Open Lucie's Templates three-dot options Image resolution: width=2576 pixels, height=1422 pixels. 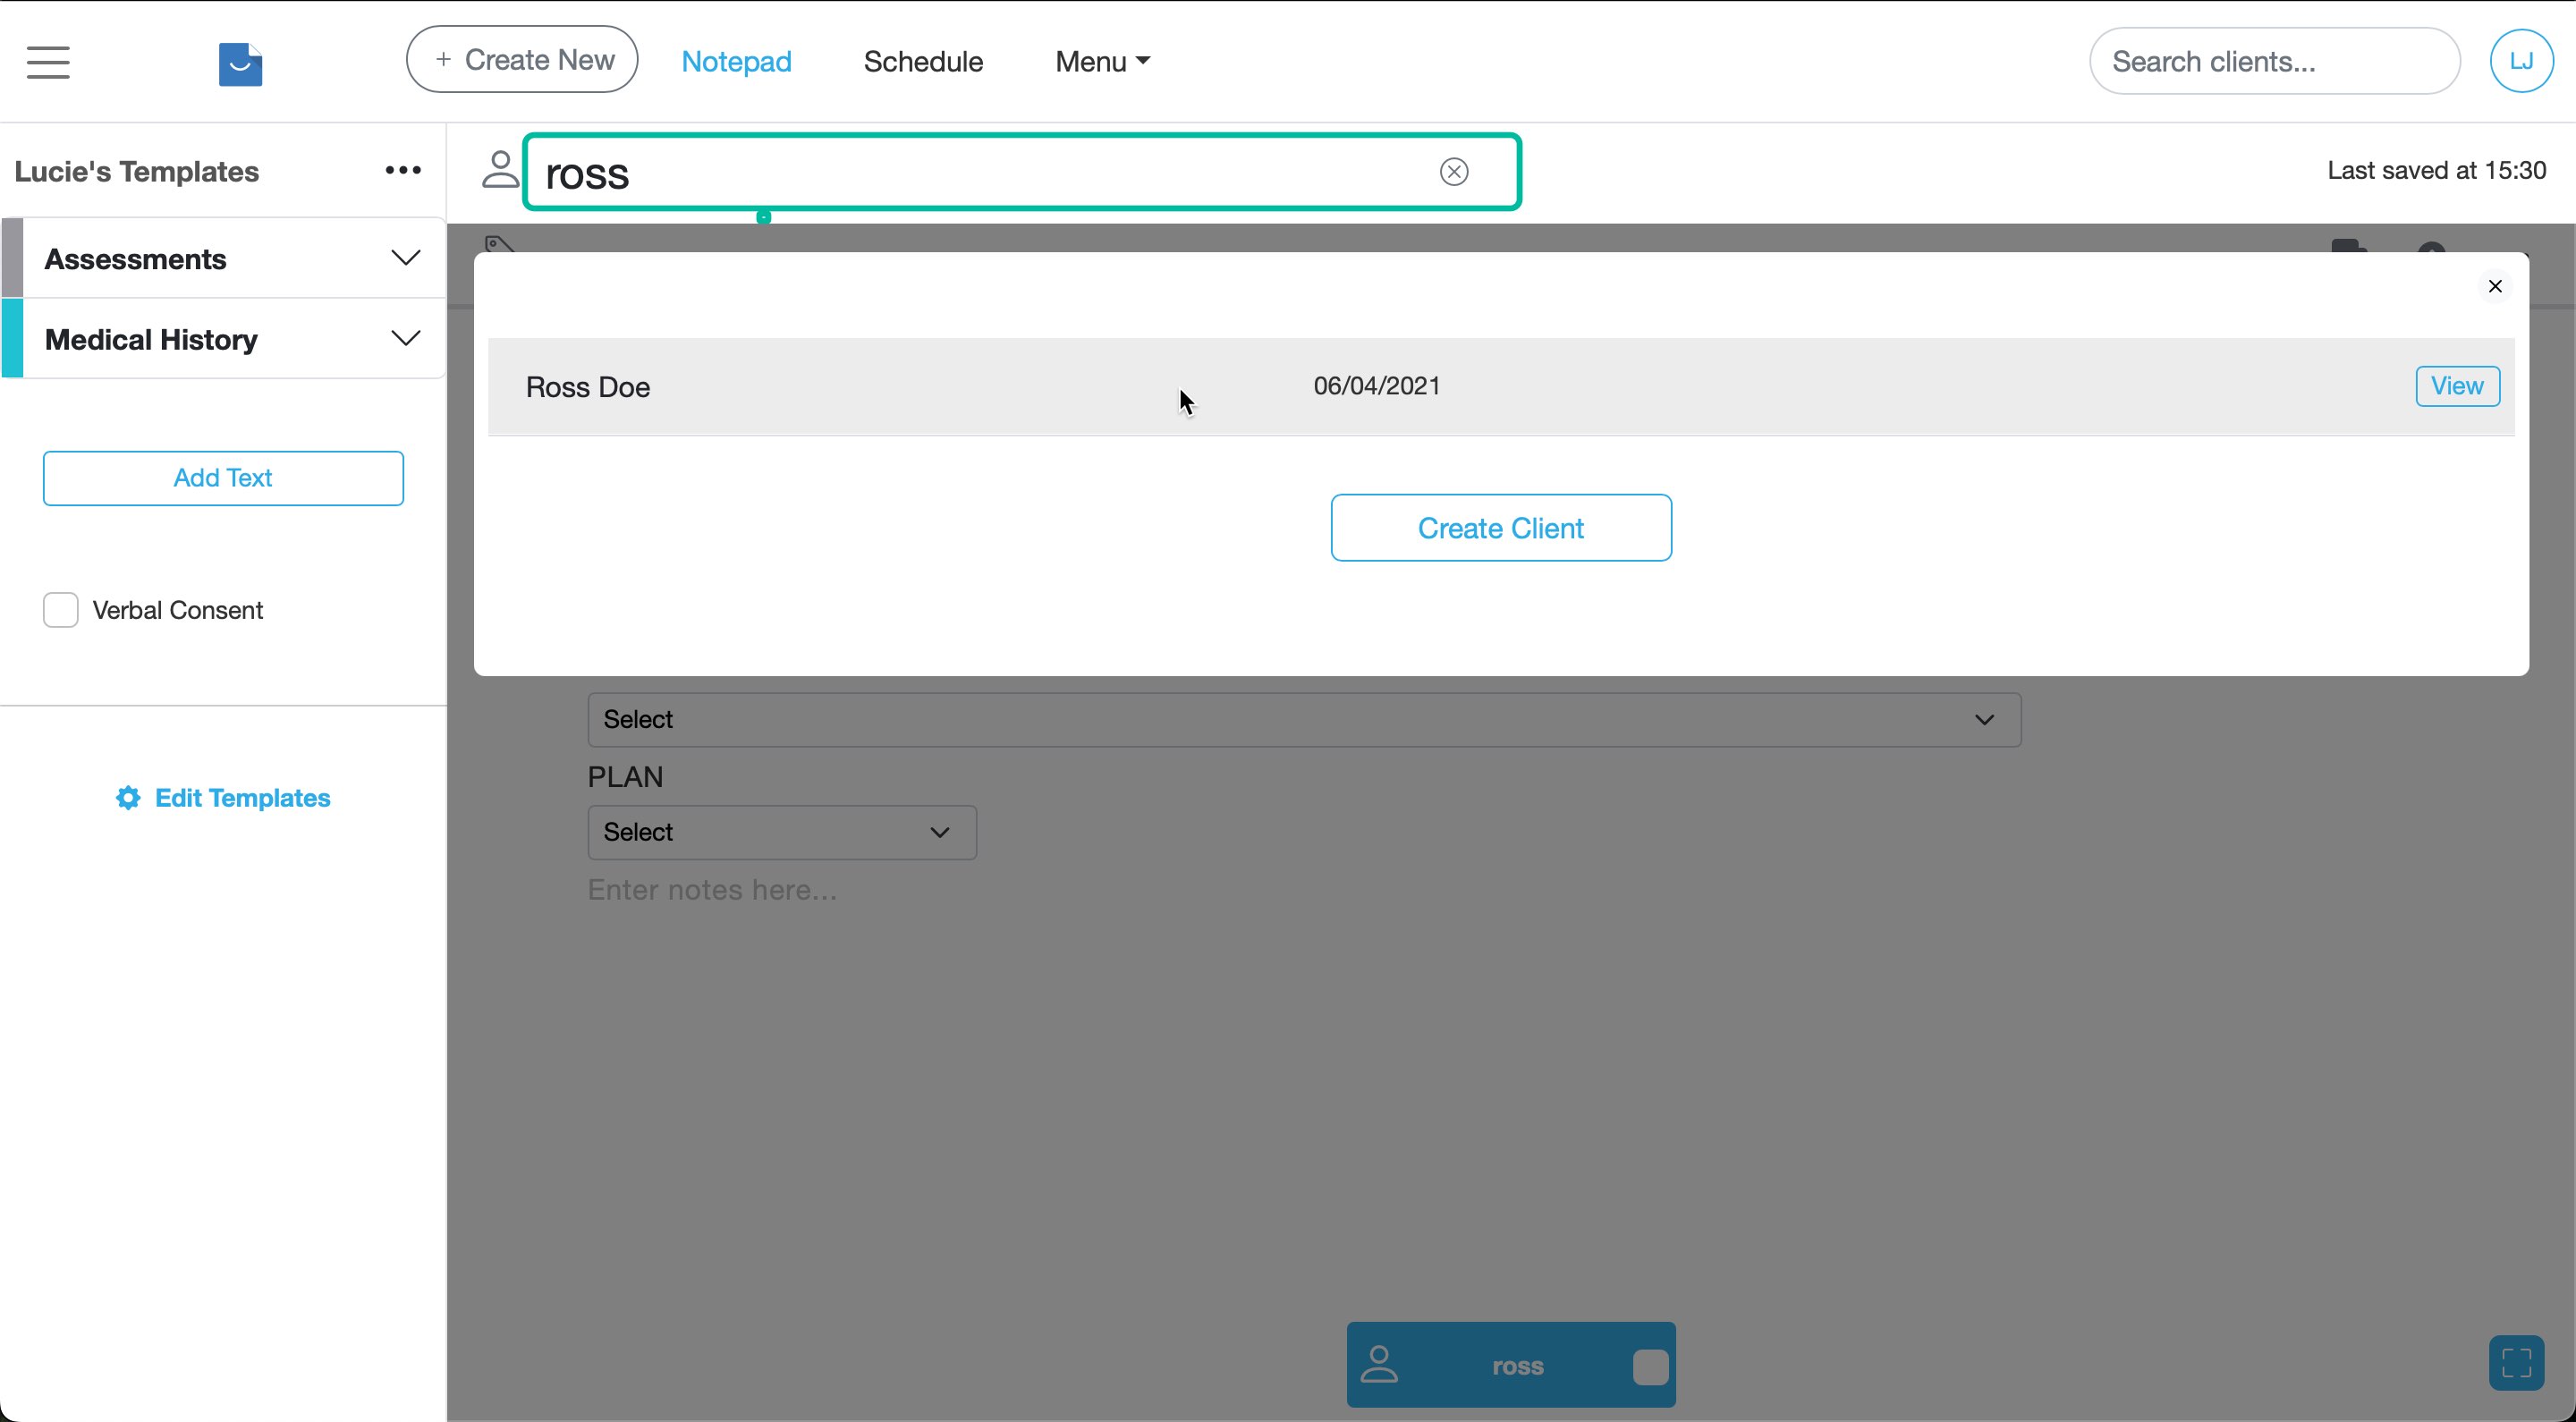[x=403, y=170]
